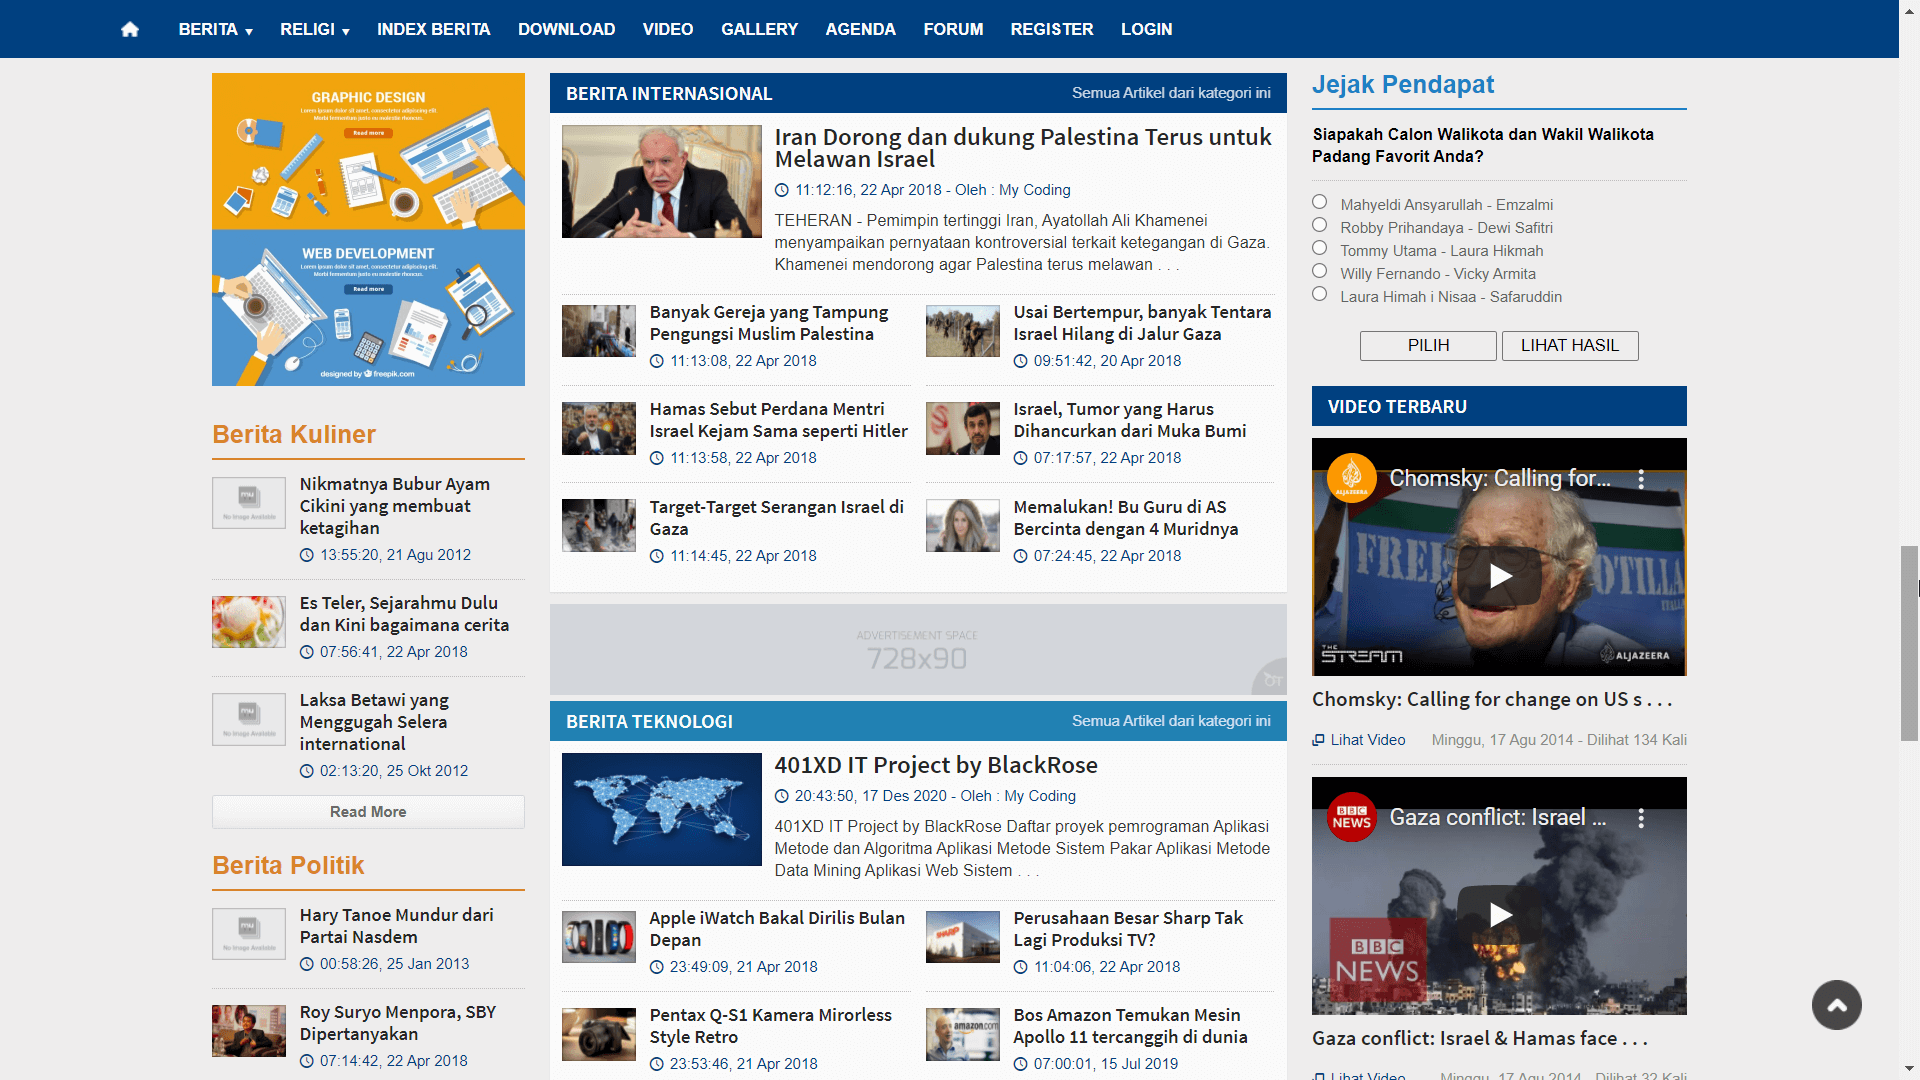Open the Iran Dorong dan dukung Palestina article

pos(1021,148)
